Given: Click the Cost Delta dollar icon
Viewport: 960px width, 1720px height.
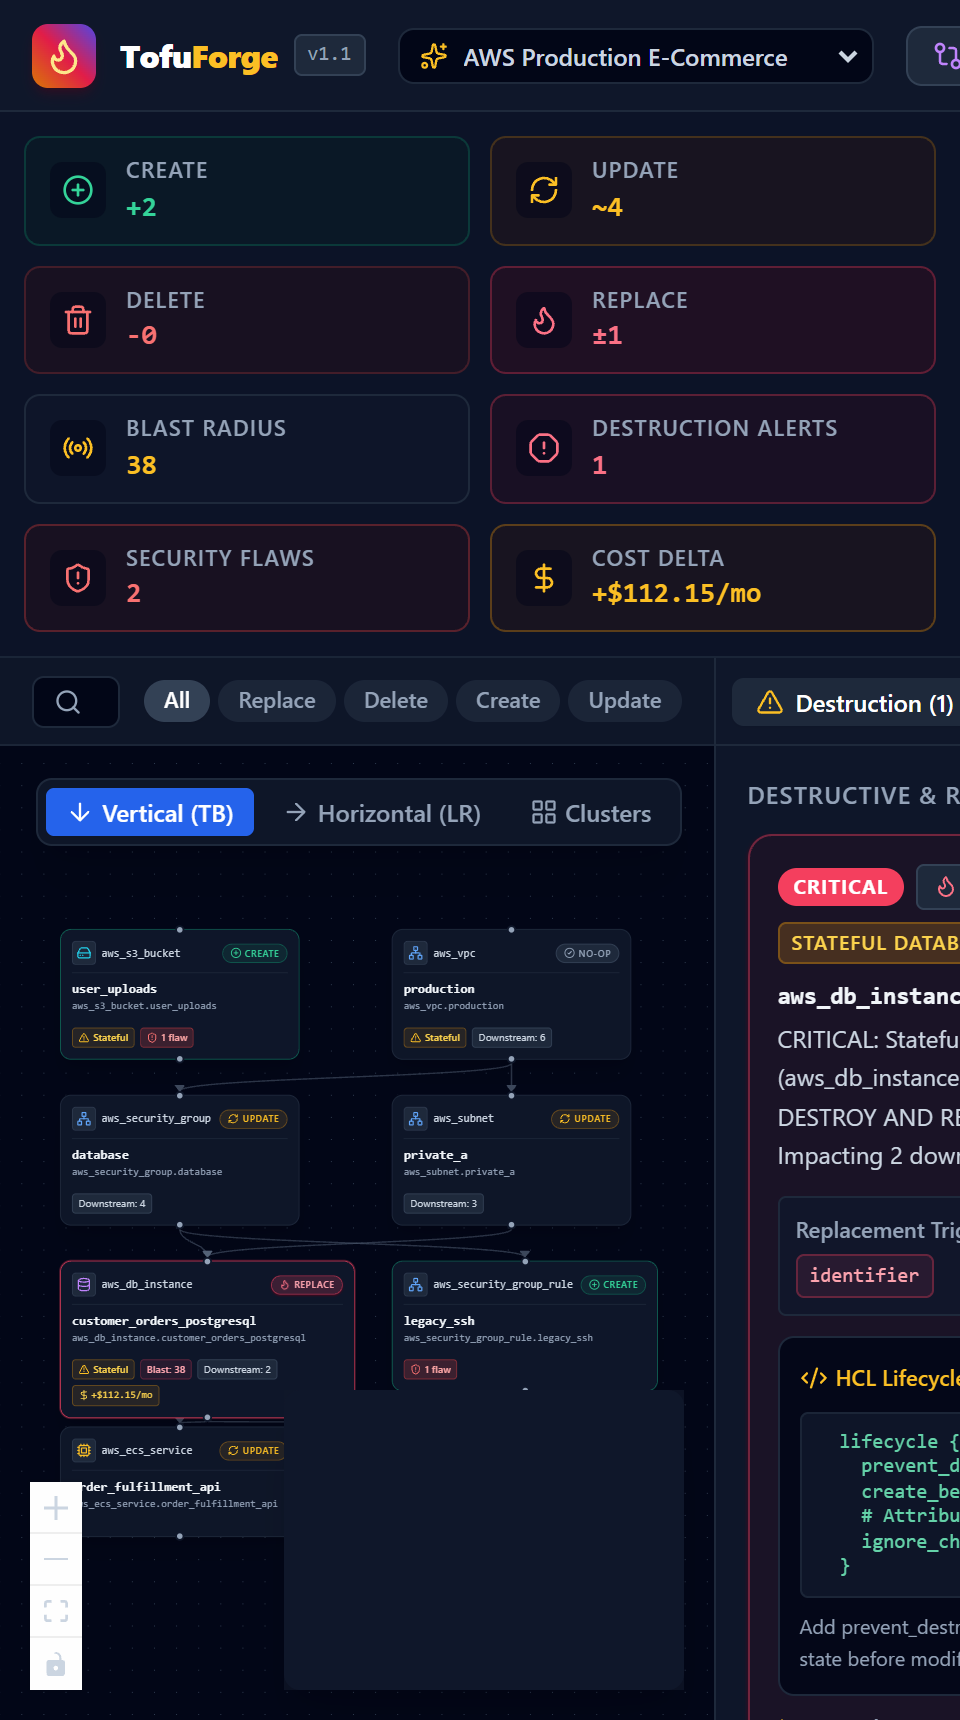Looking at the screenshot, I should (x=544, y=578).
